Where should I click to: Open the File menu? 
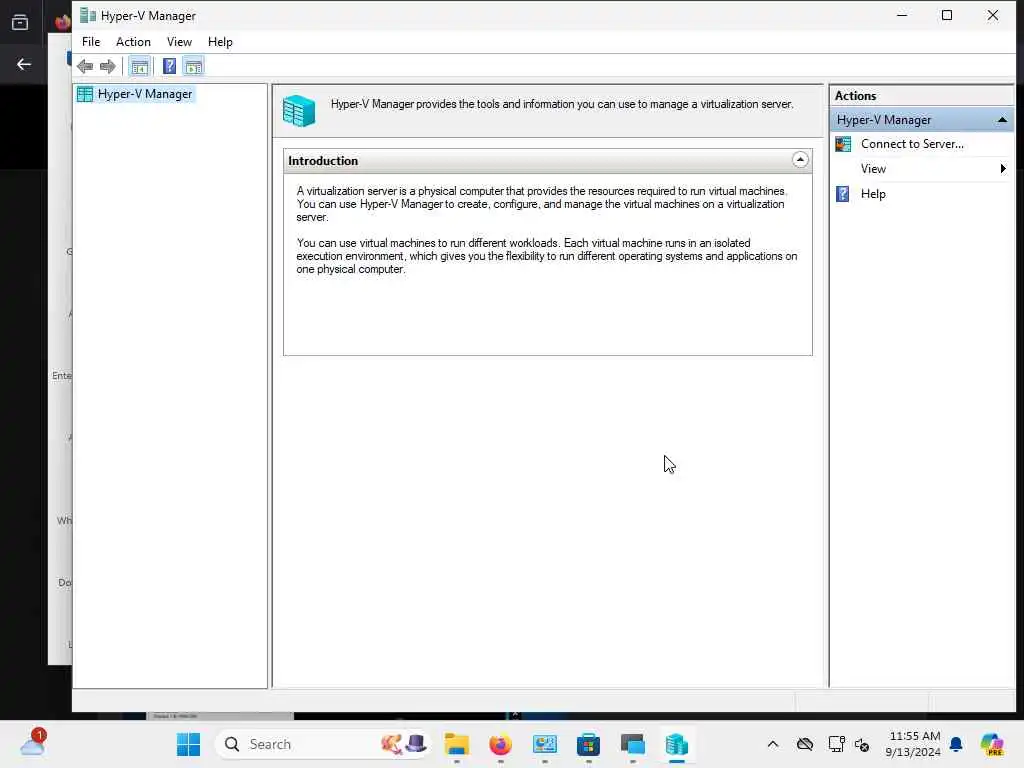(91, 42)
